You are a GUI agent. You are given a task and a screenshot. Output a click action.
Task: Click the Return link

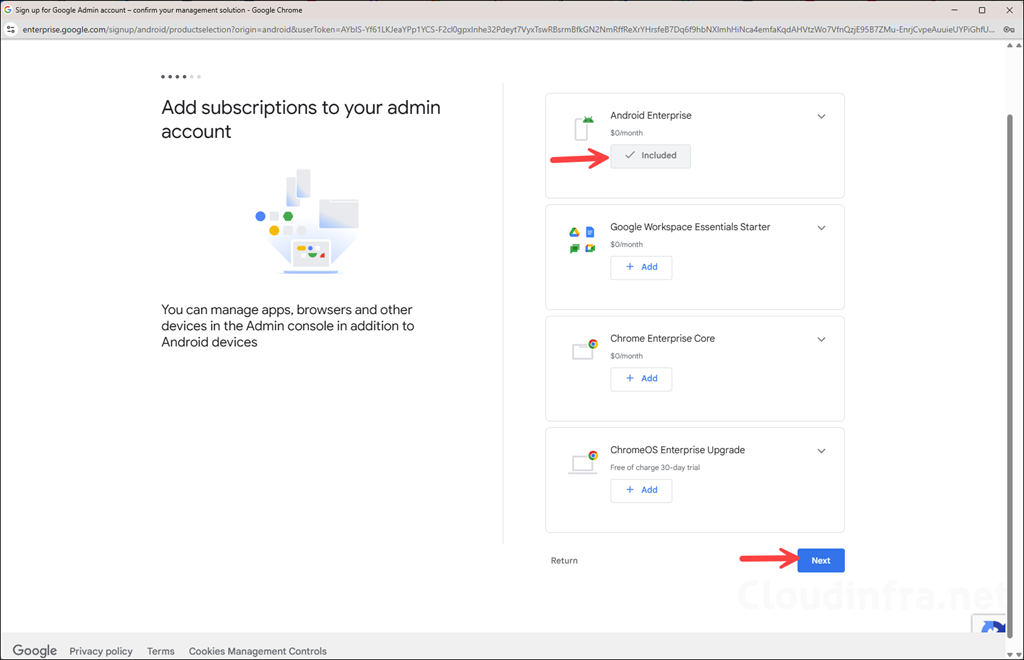click(x=564, y=560)
